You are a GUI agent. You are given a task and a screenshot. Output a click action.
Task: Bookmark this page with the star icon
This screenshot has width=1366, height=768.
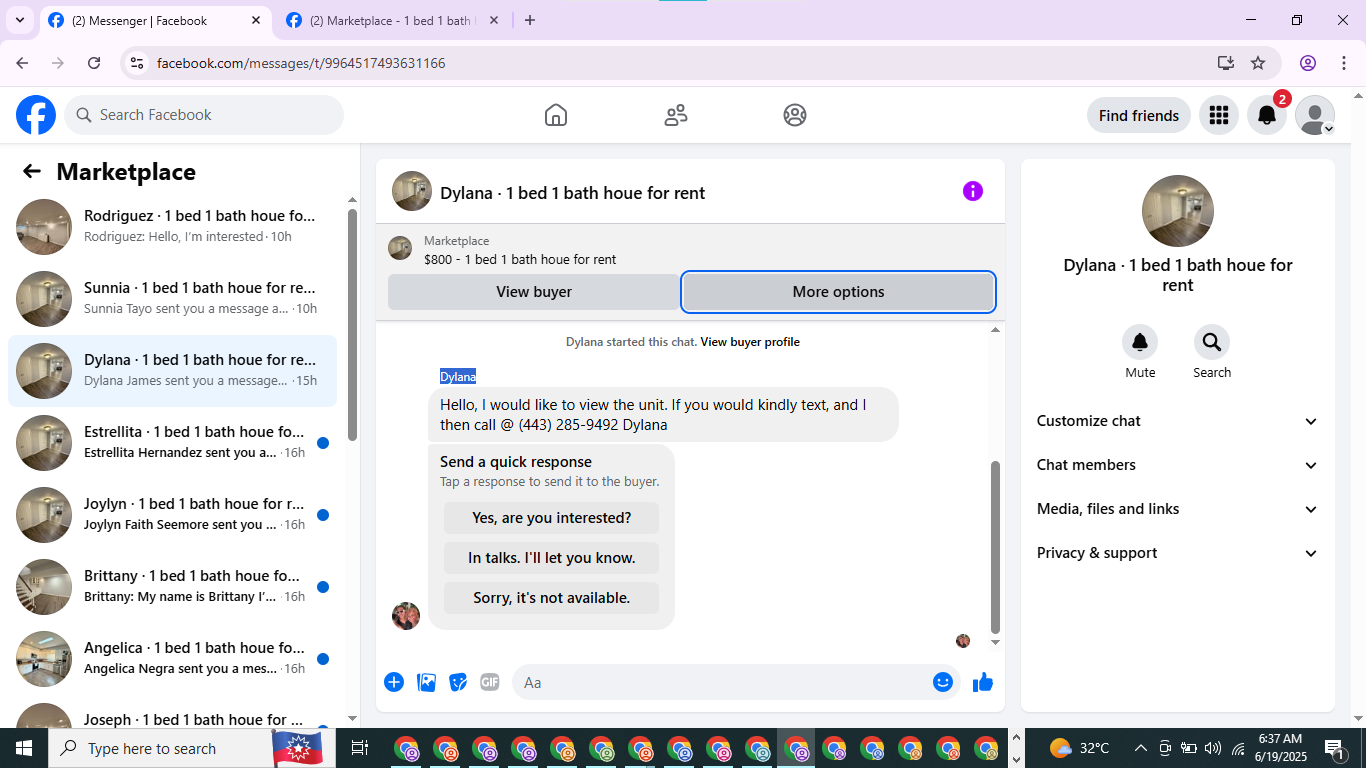pyautogui.click(x=1258, y=63)
